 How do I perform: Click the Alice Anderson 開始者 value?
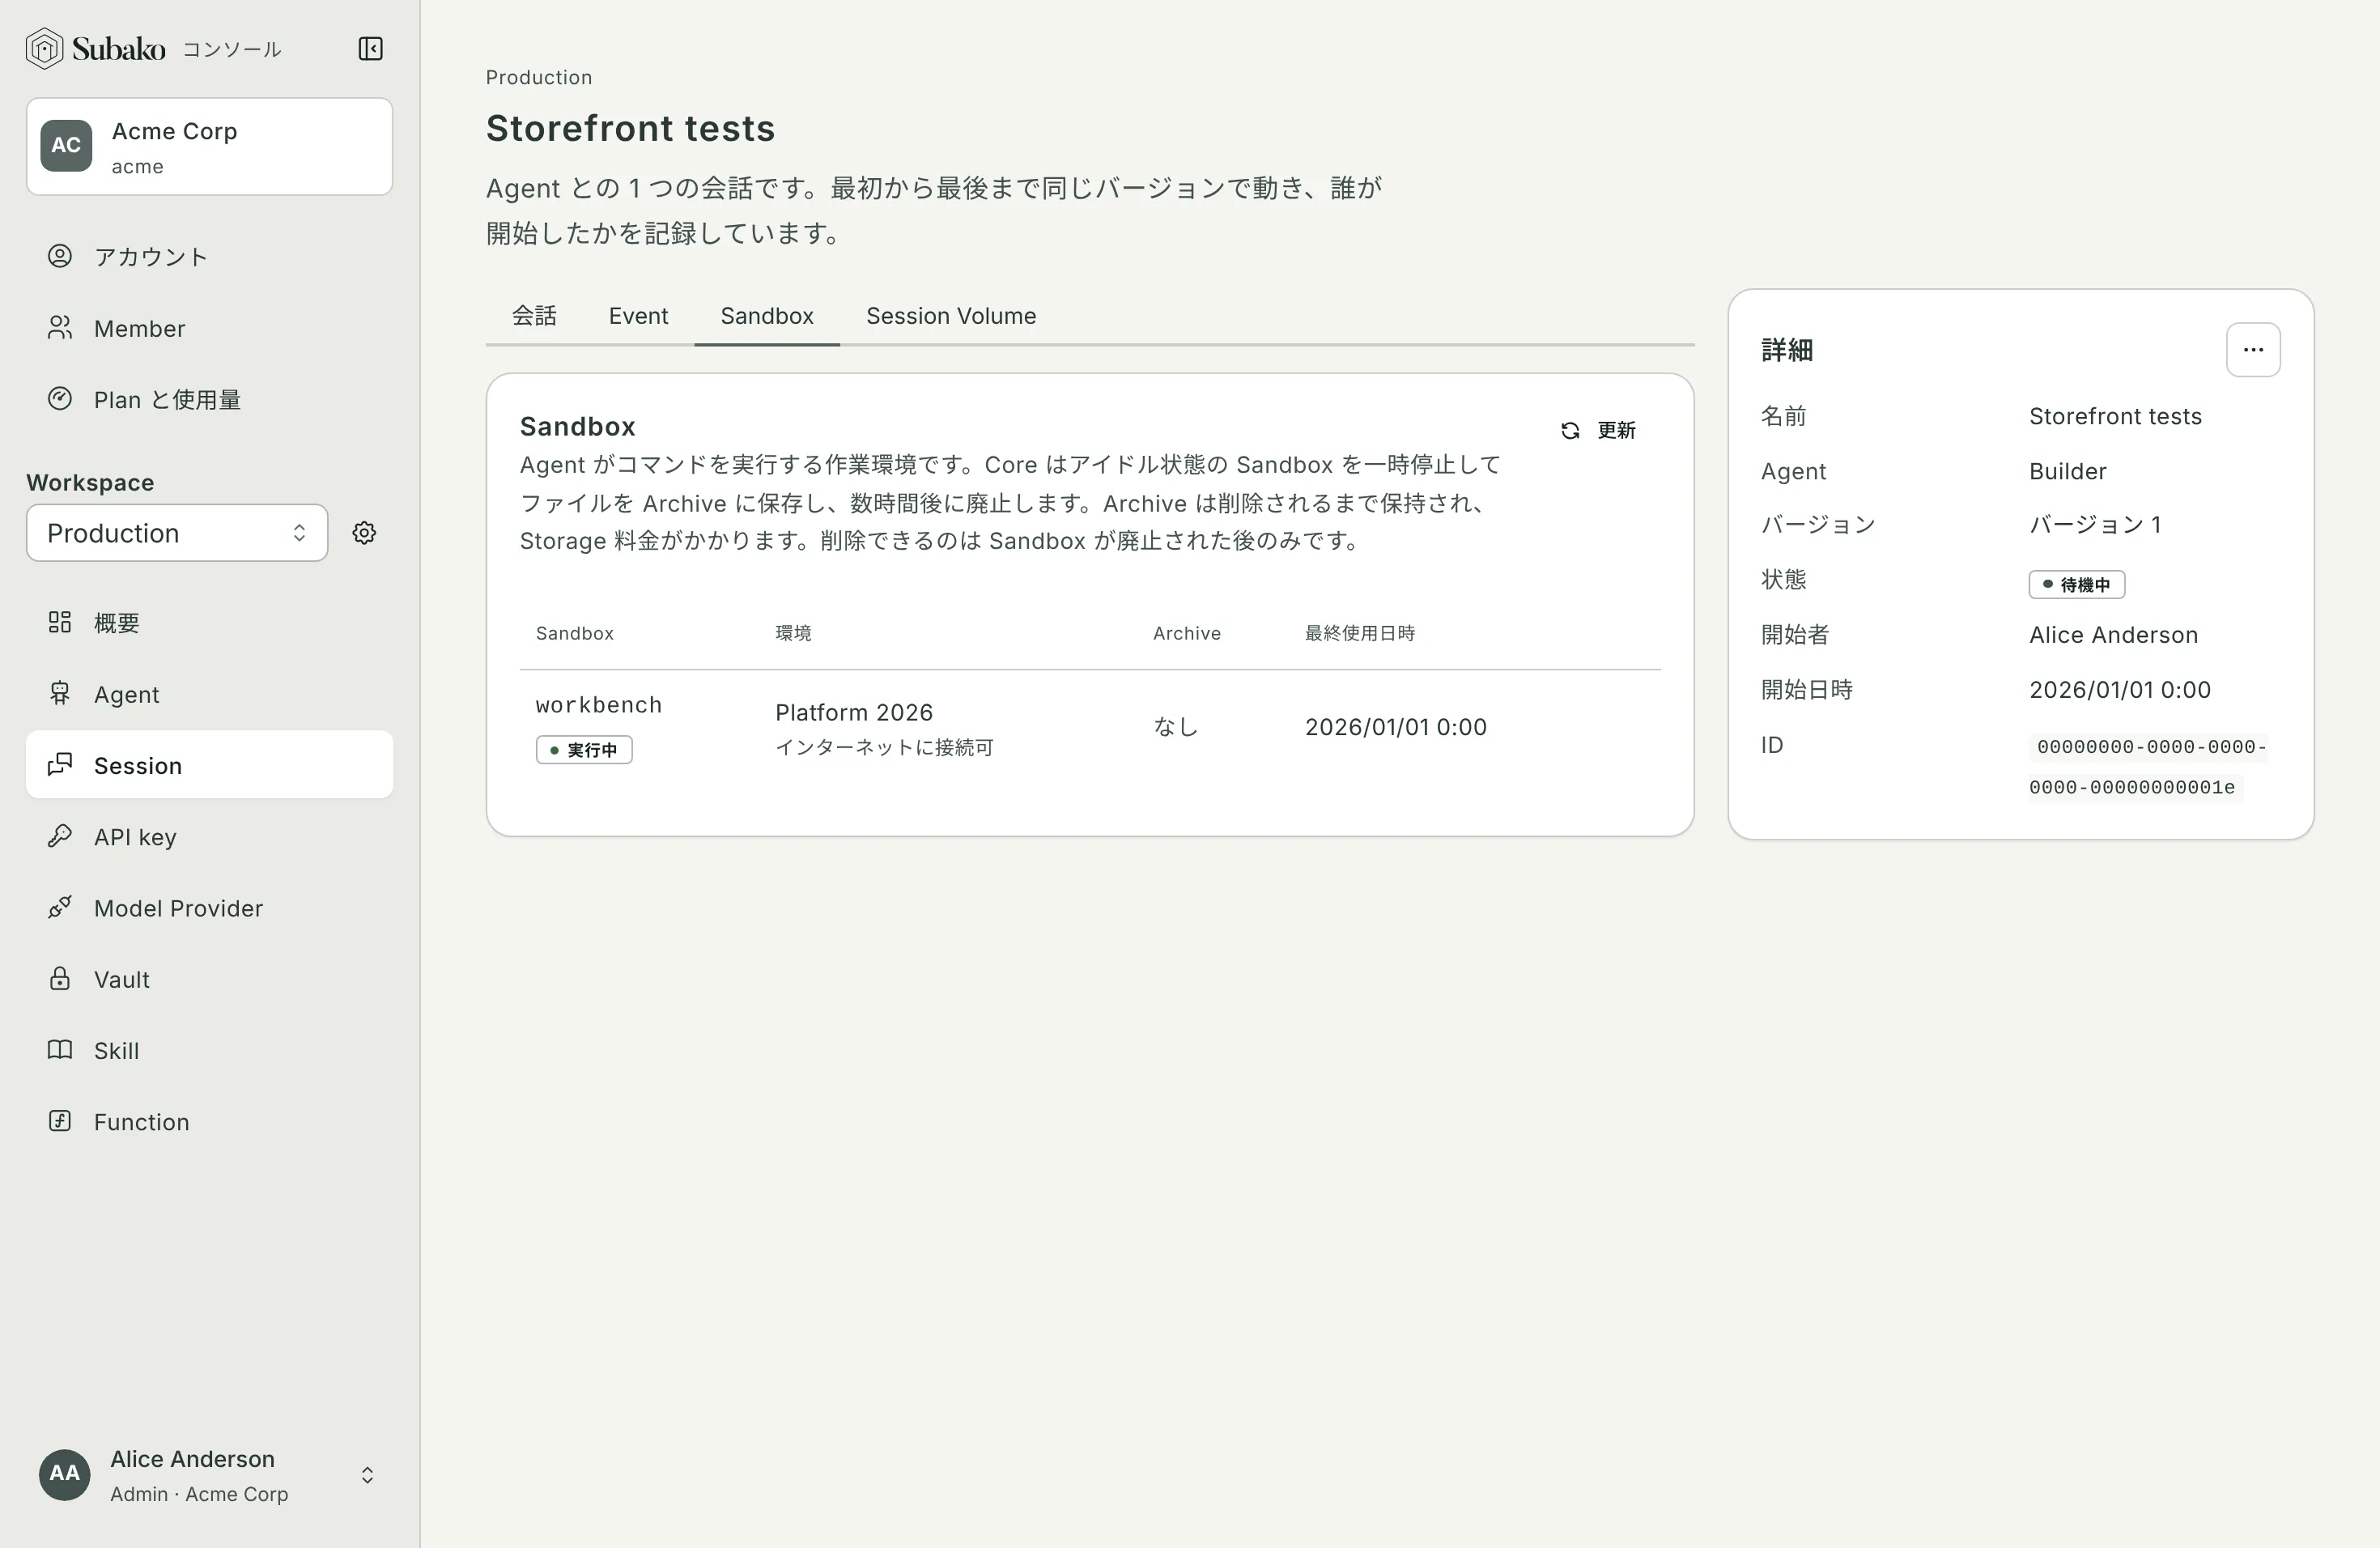coord(2113,635)
